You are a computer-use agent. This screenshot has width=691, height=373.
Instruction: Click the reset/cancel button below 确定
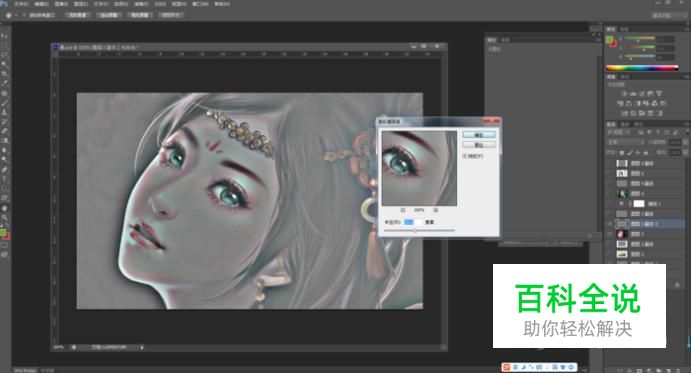click(479, 145)
